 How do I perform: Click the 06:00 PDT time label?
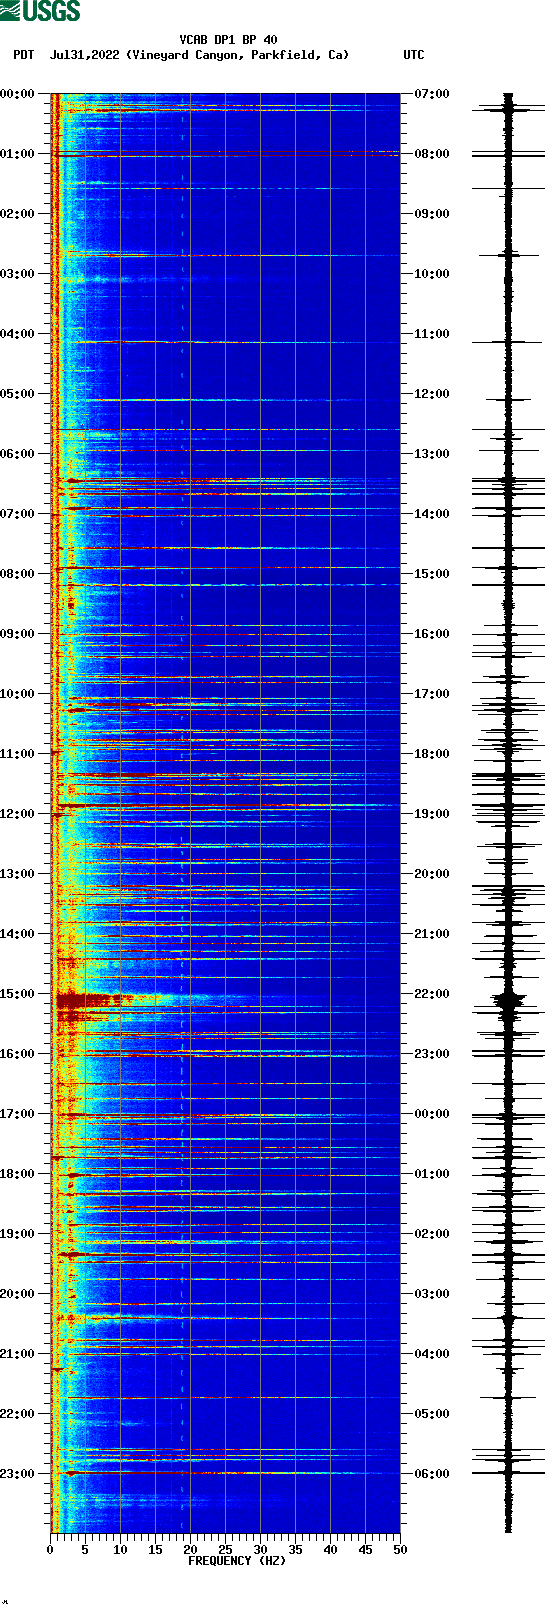(17, 454)
